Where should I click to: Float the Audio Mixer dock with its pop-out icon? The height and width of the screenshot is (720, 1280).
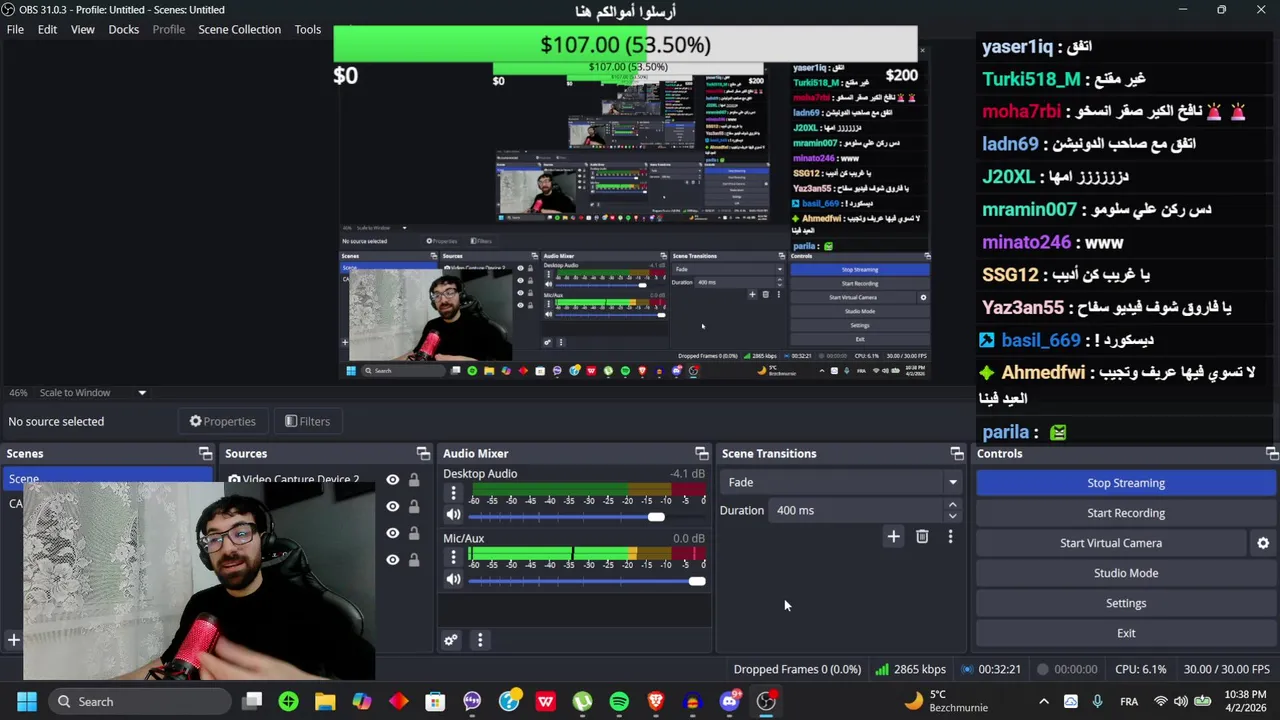[x=701, y=454]
